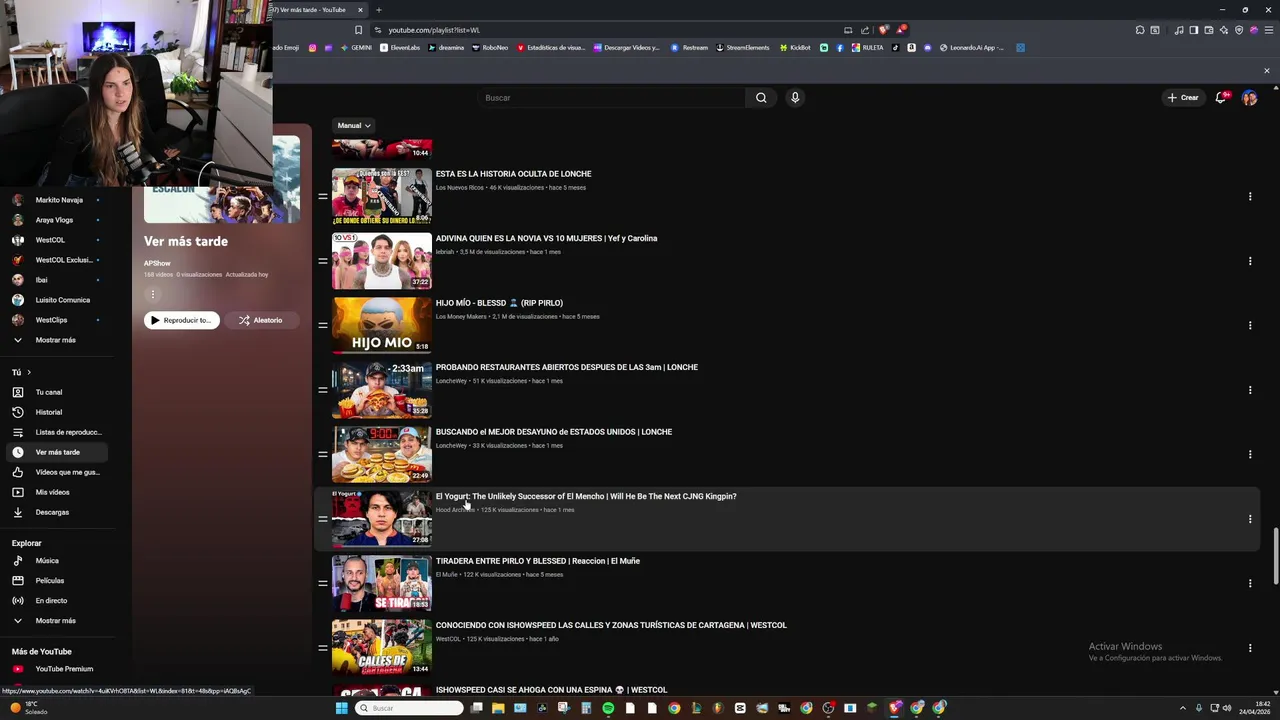Open video 'ADIVINA QUIEN ES LA NOVIA VS 10 MUJERES'
Image resolution: width=1280 pixels, height=720 pixels.
546,238
